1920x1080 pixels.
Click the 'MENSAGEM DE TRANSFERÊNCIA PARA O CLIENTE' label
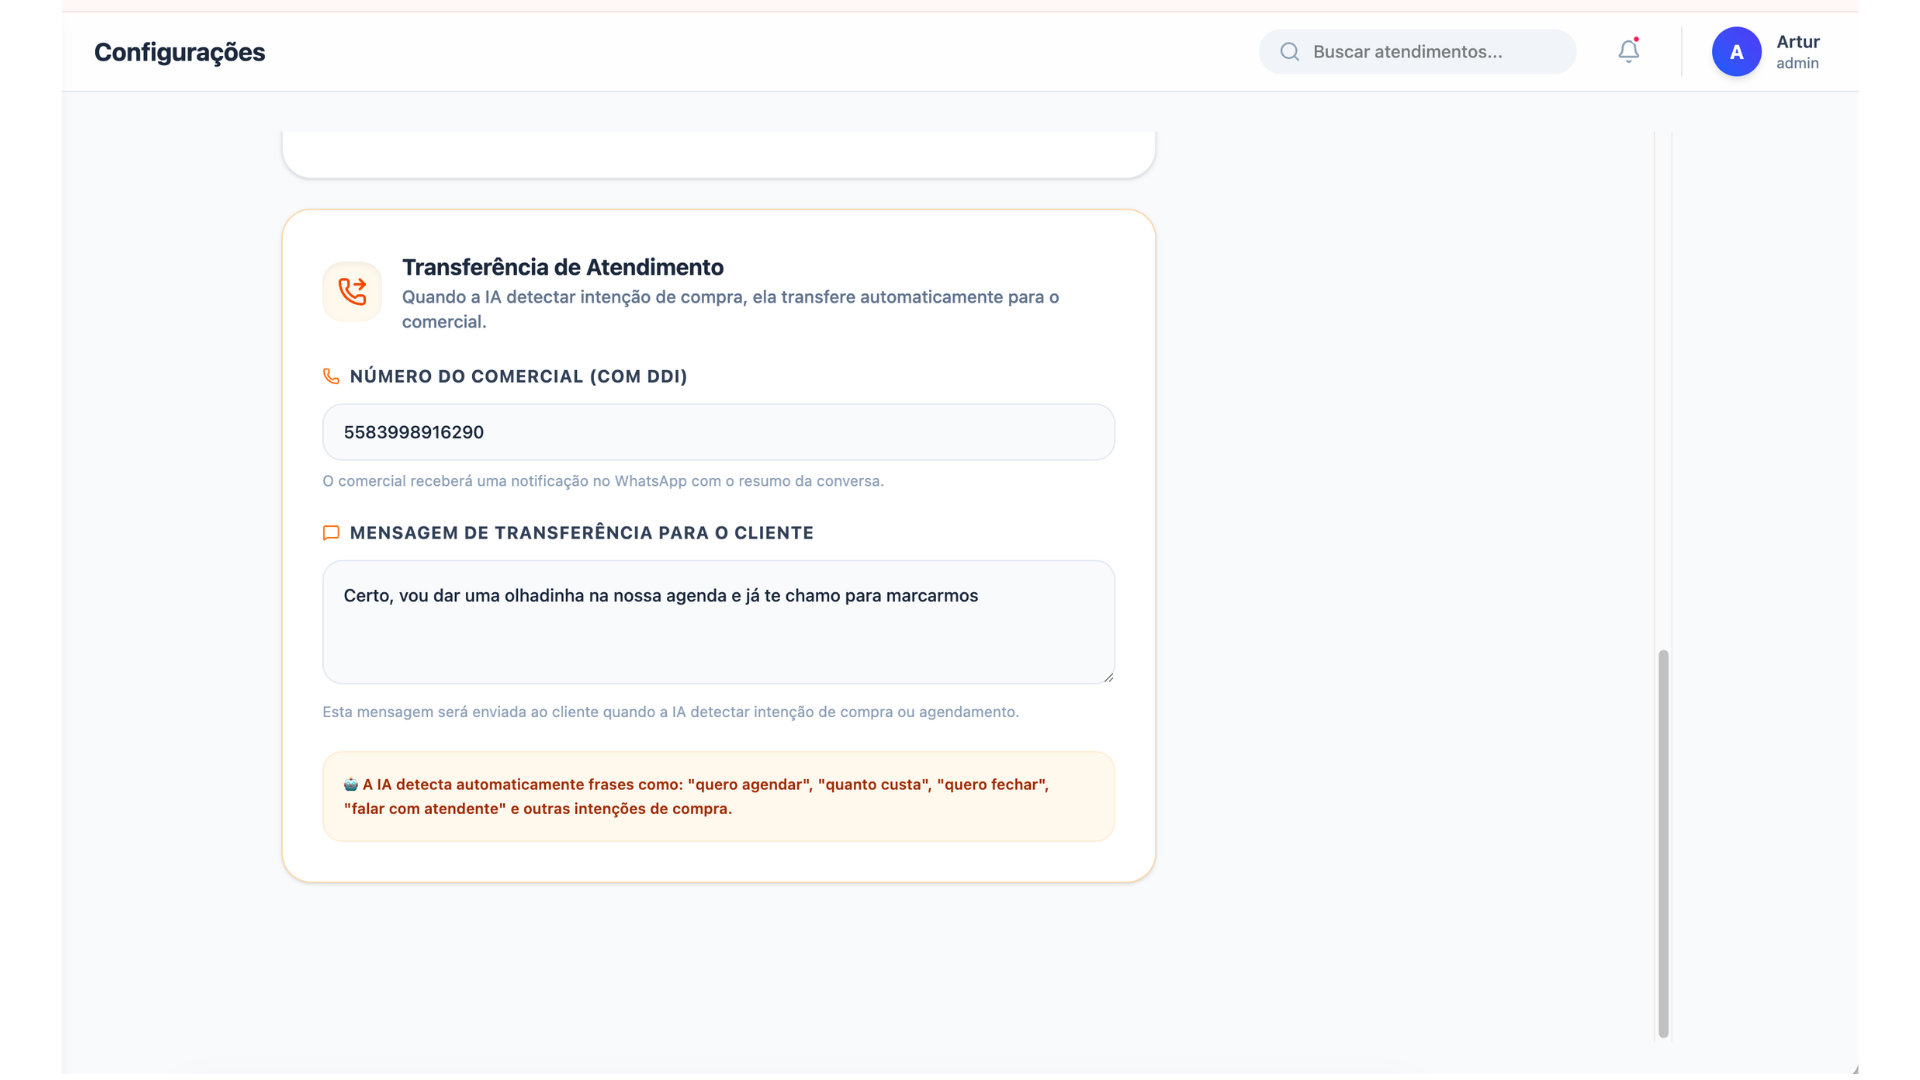[x=581, y=533]
